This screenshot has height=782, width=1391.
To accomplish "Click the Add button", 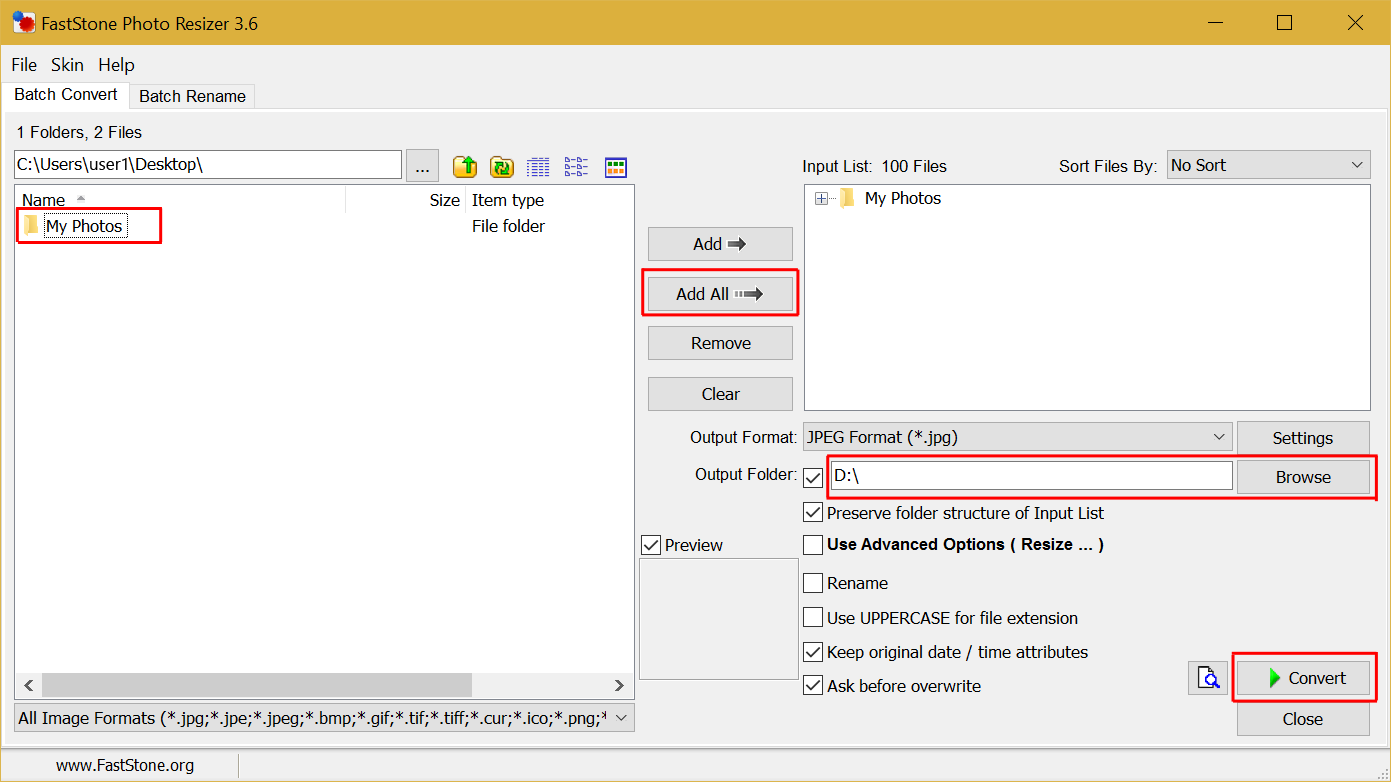I will (720, 244).
